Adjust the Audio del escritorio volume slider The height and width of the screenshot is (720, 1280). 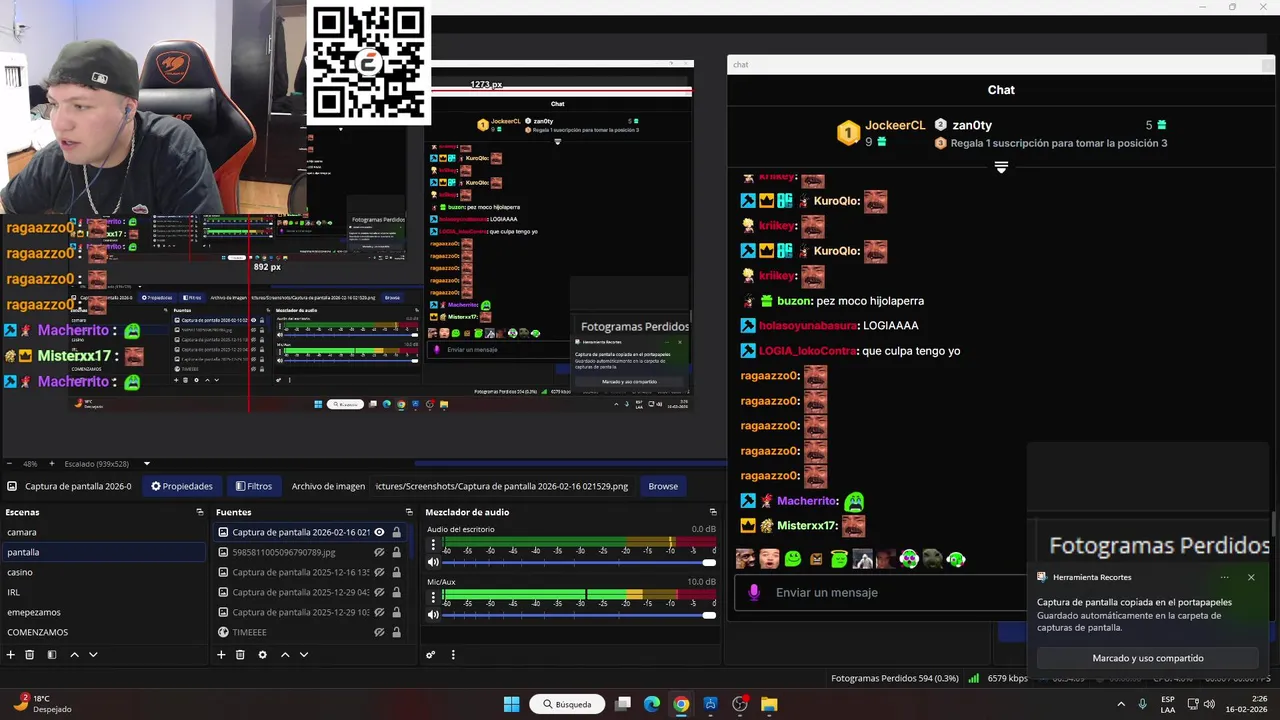click(579, 562)
